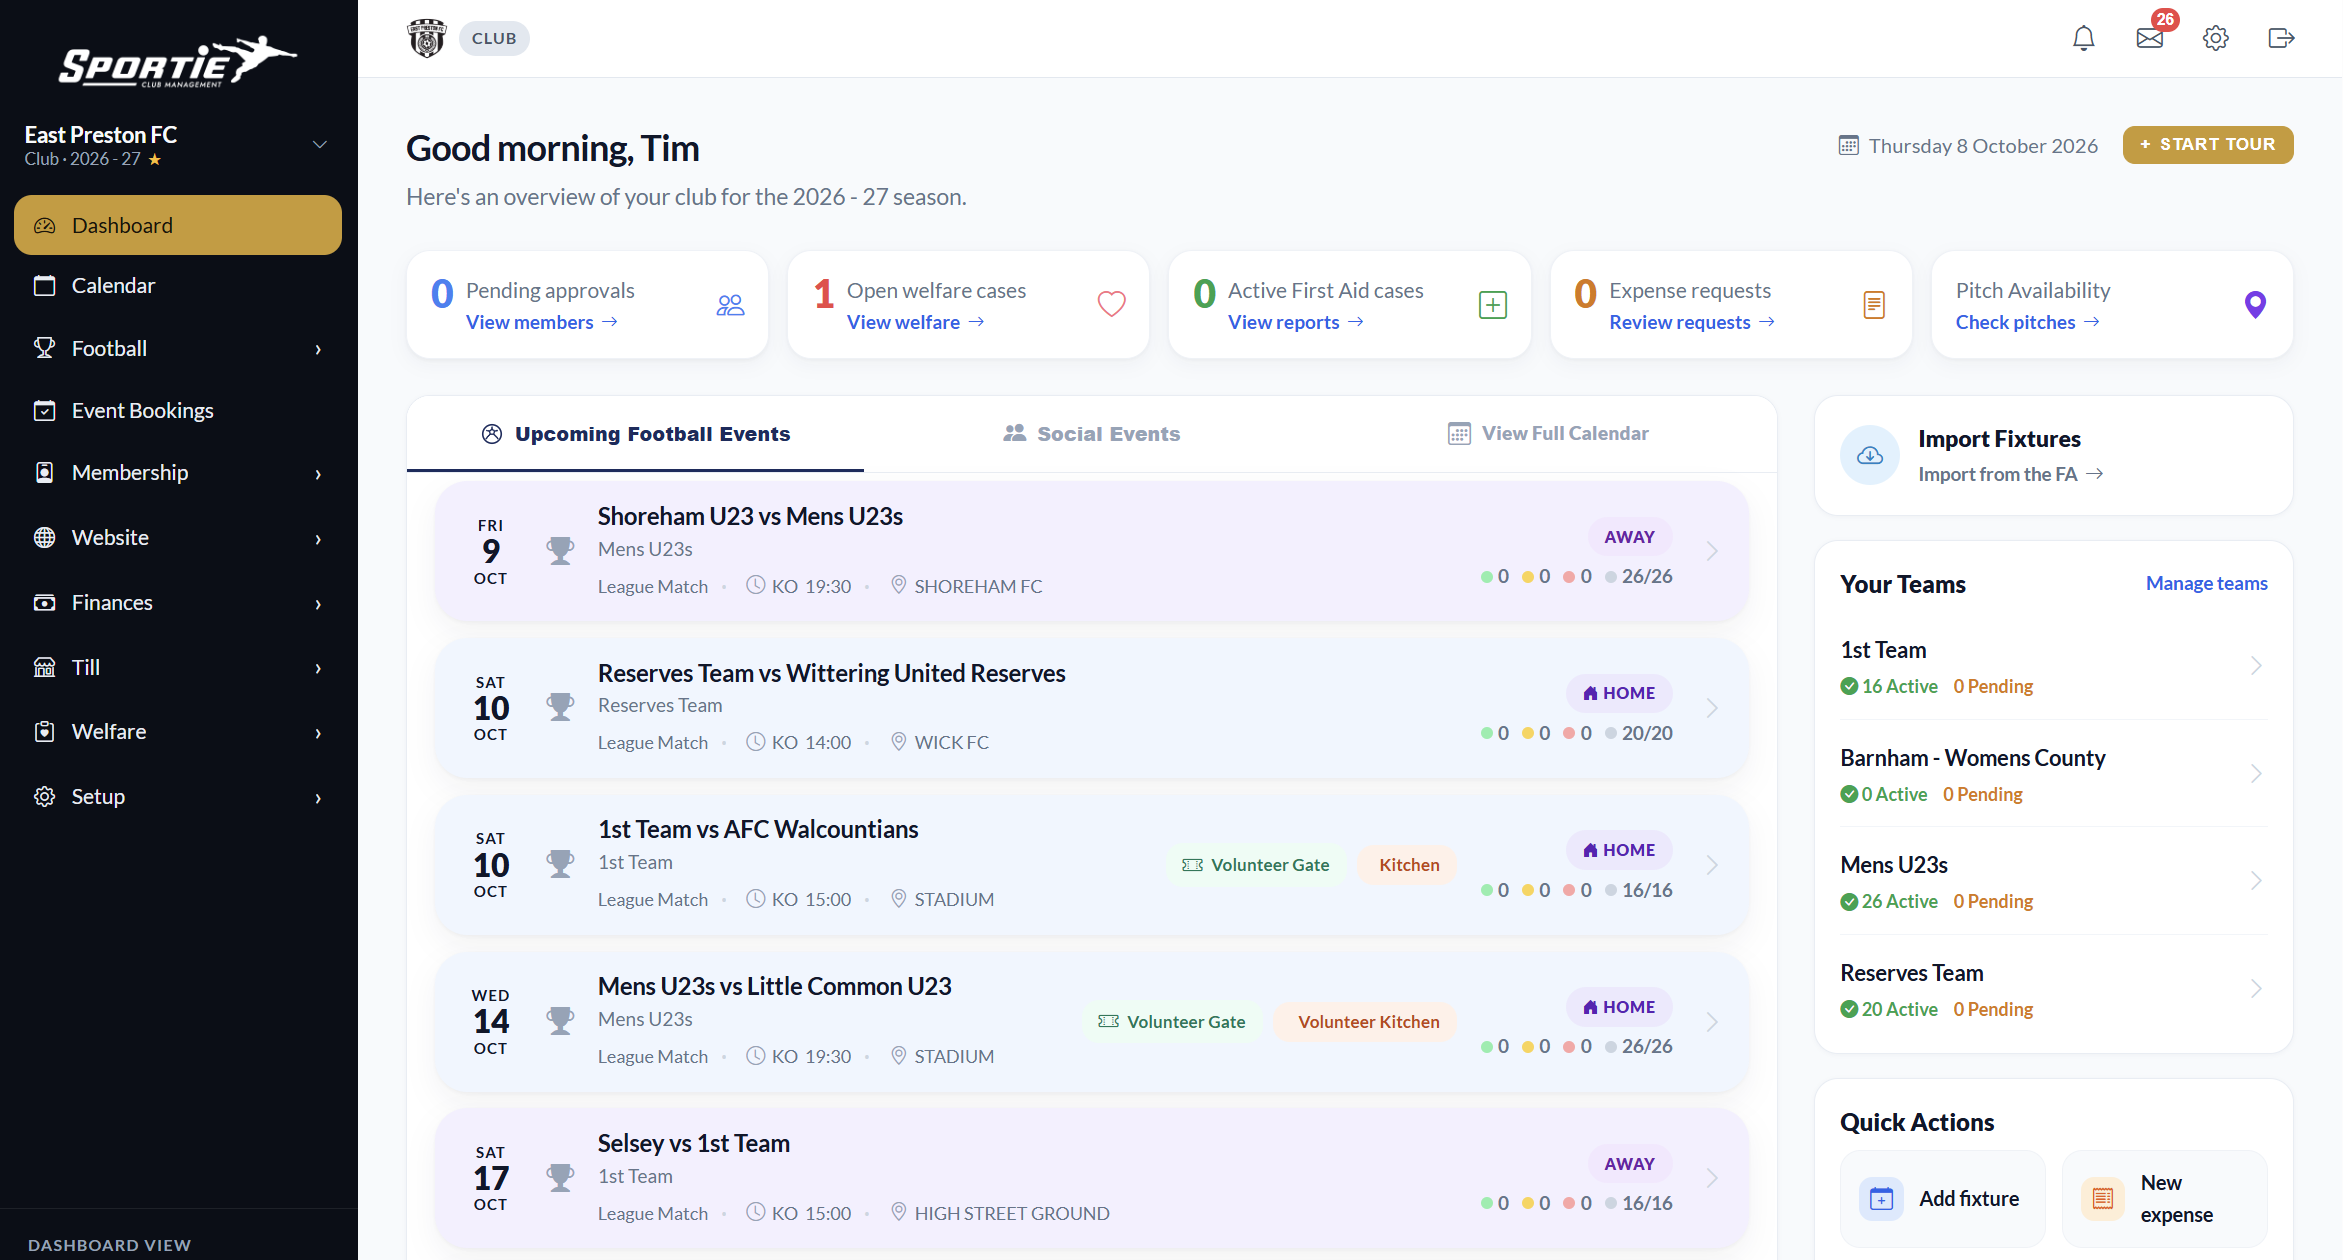Follow the Review requests link
The height and width of the screenshot is (1260, 2343).
[x=1691, y=322]
